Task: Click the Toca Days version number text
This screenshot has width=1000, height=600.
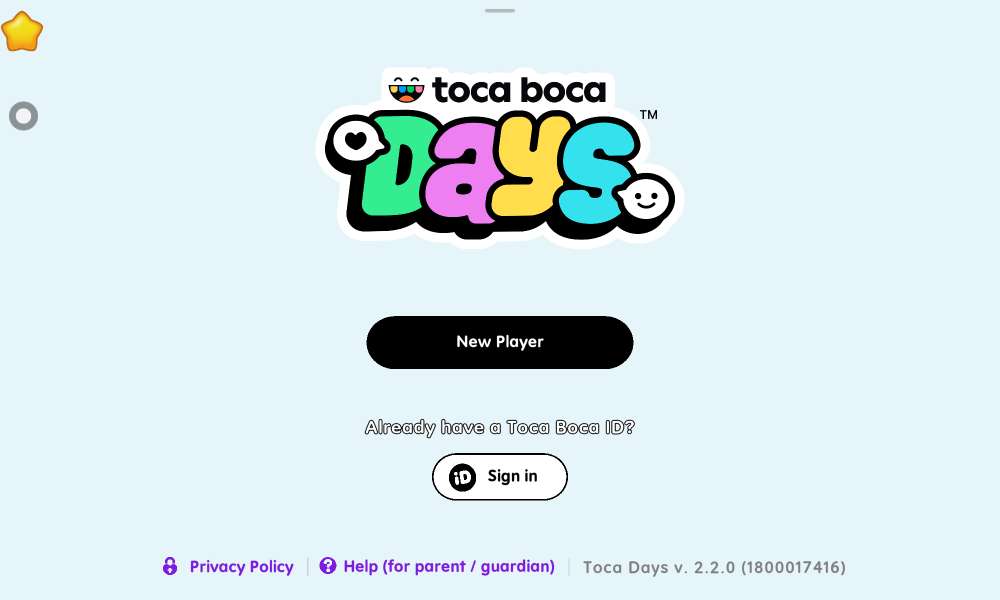Action: pos(714,567)
